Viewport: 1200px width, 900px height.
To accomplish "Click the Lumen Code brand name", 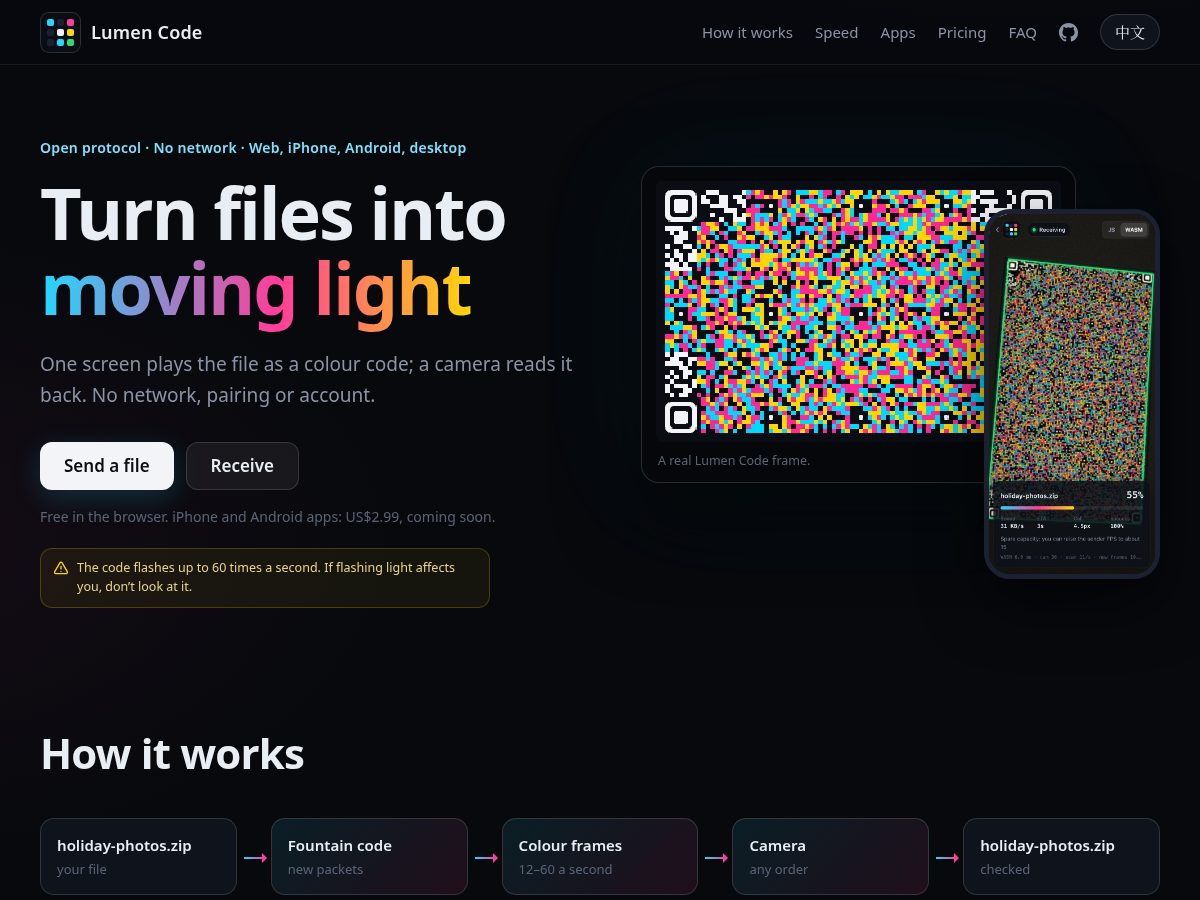I will click(146, 32).
